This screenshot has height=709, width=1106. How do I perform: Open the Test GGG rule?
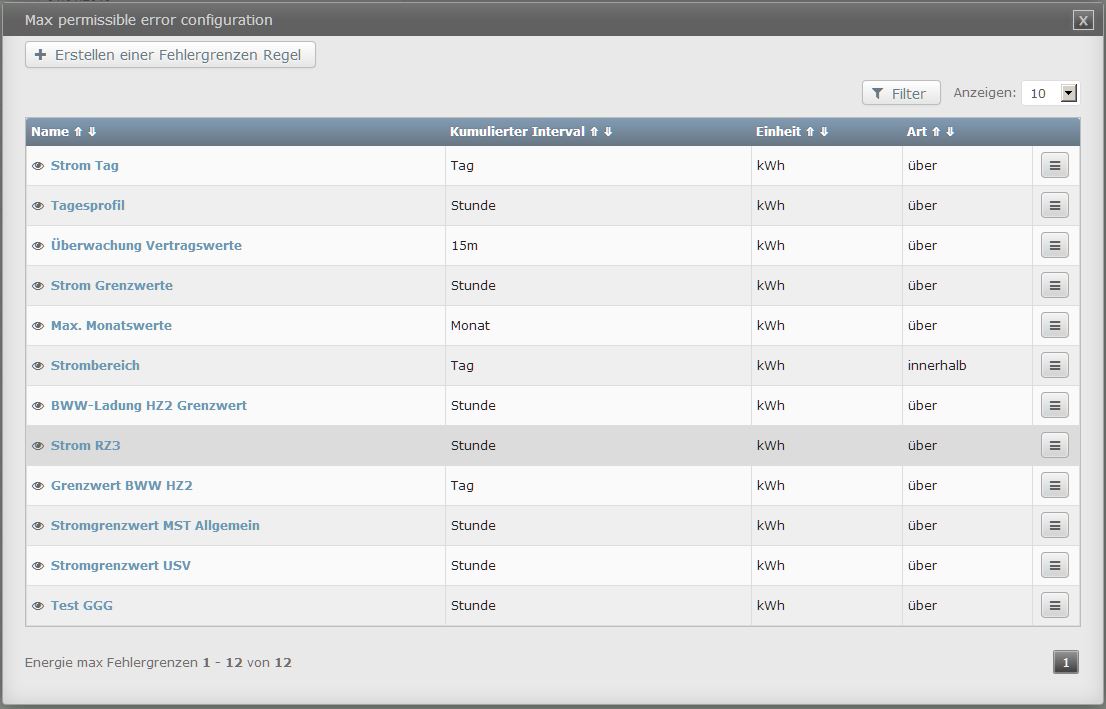[82, 605]
